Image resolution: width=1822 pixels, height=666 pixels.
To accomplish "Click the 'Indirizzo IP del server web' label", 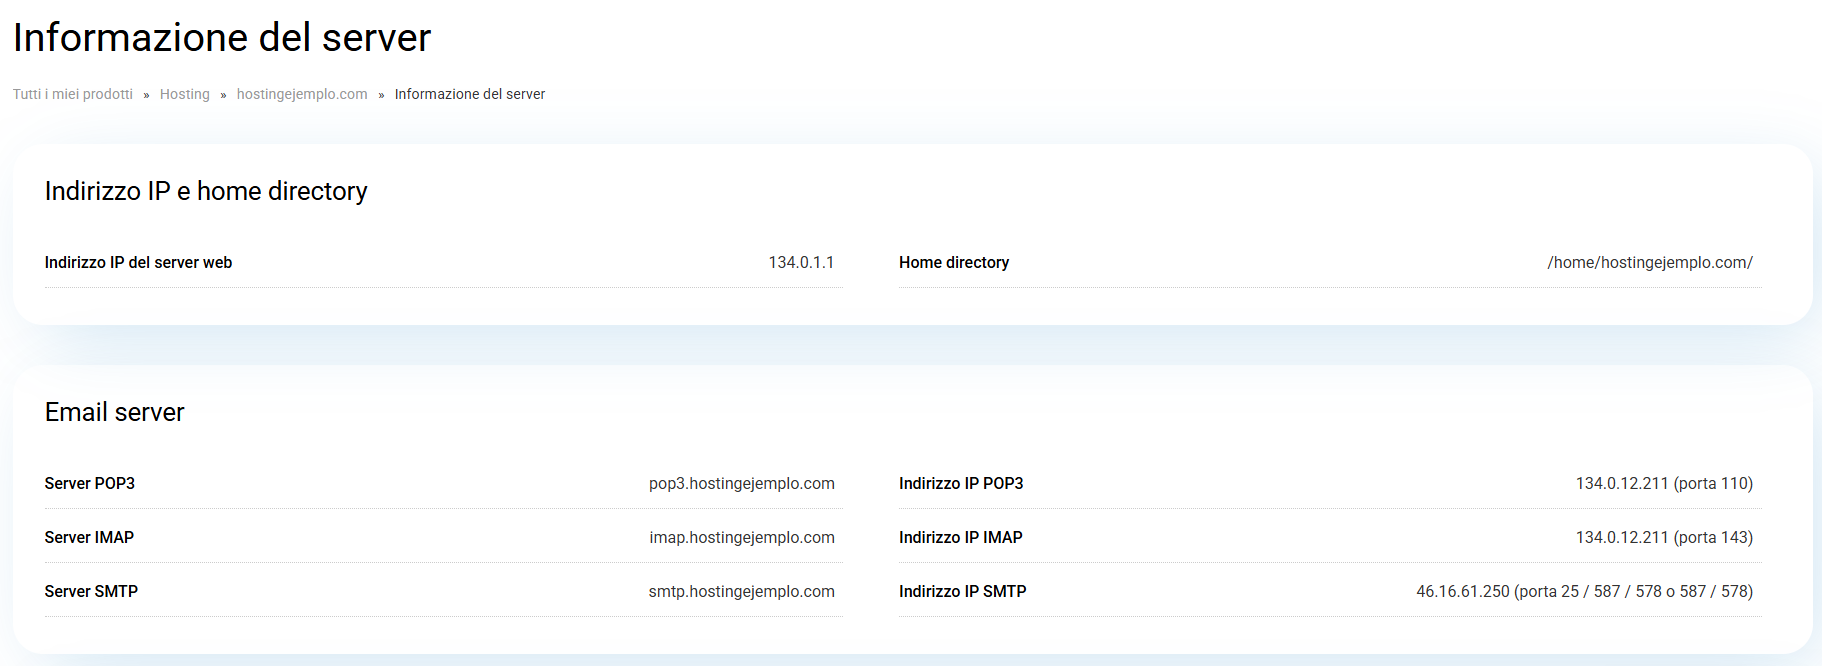I will [x=138, y=262].
